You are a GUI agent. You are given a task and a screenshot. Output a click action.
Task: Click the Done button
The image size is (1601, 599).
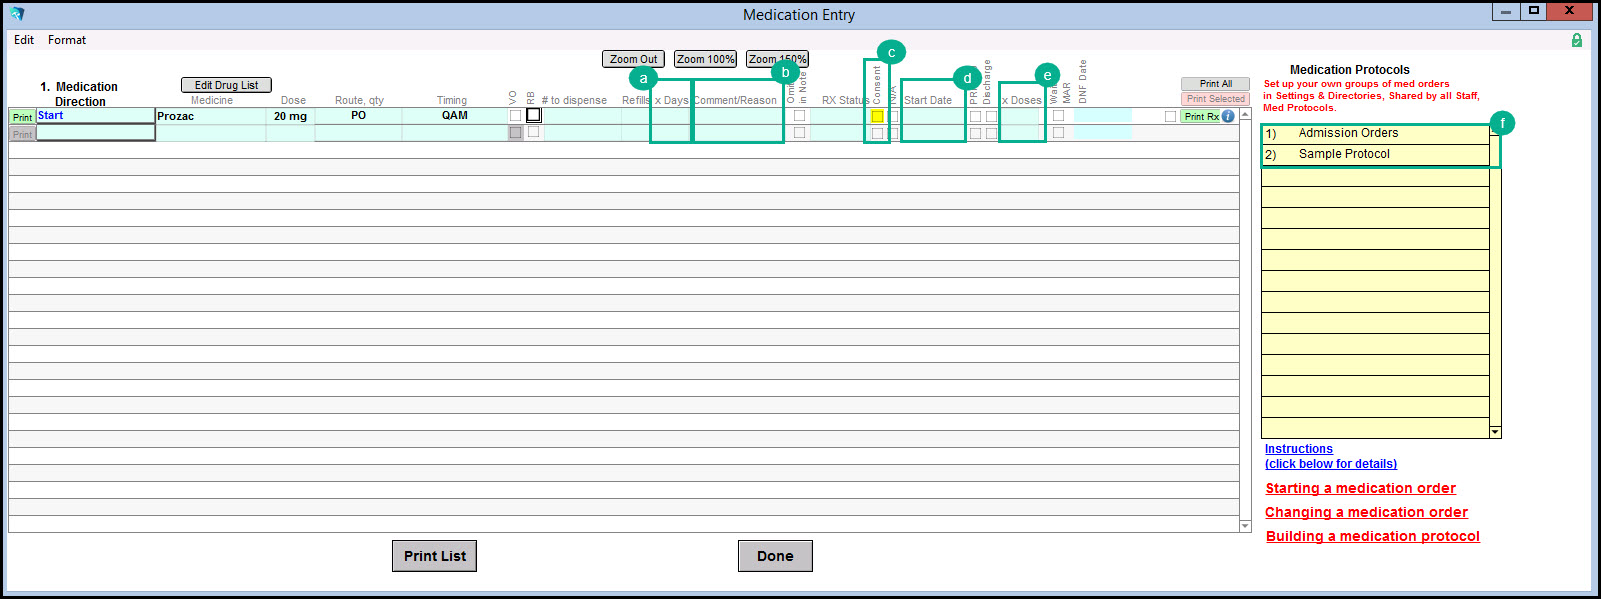[775, 556]
